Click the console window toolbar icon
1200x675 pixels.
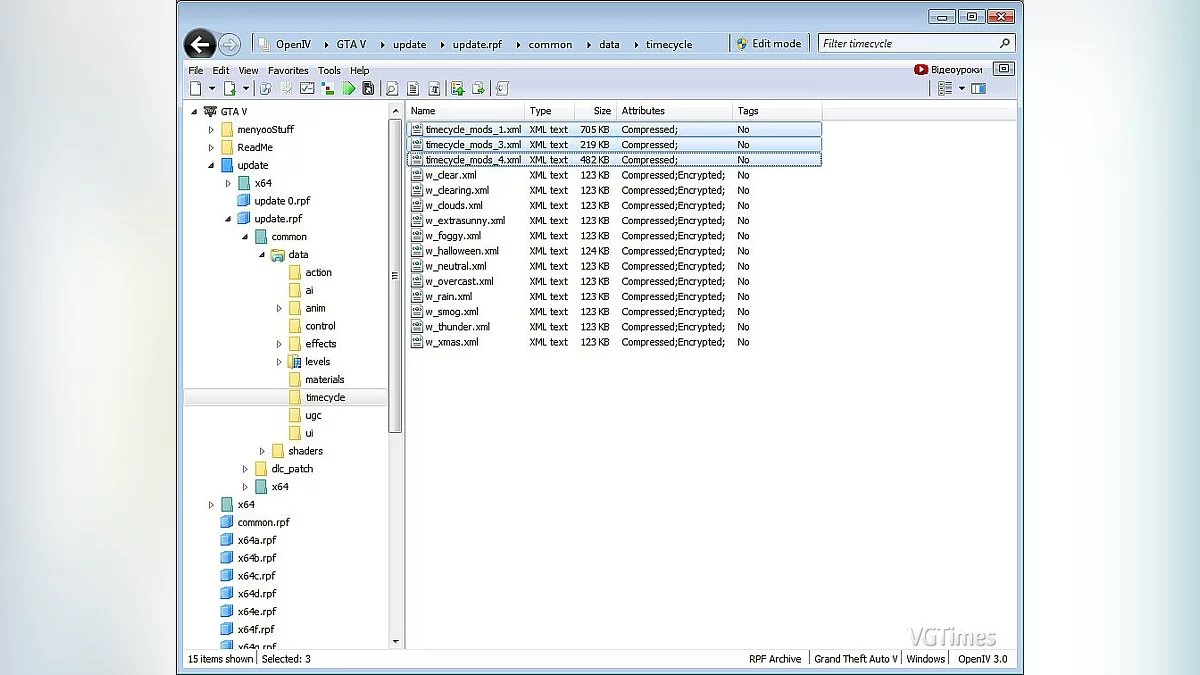point(307,89)
